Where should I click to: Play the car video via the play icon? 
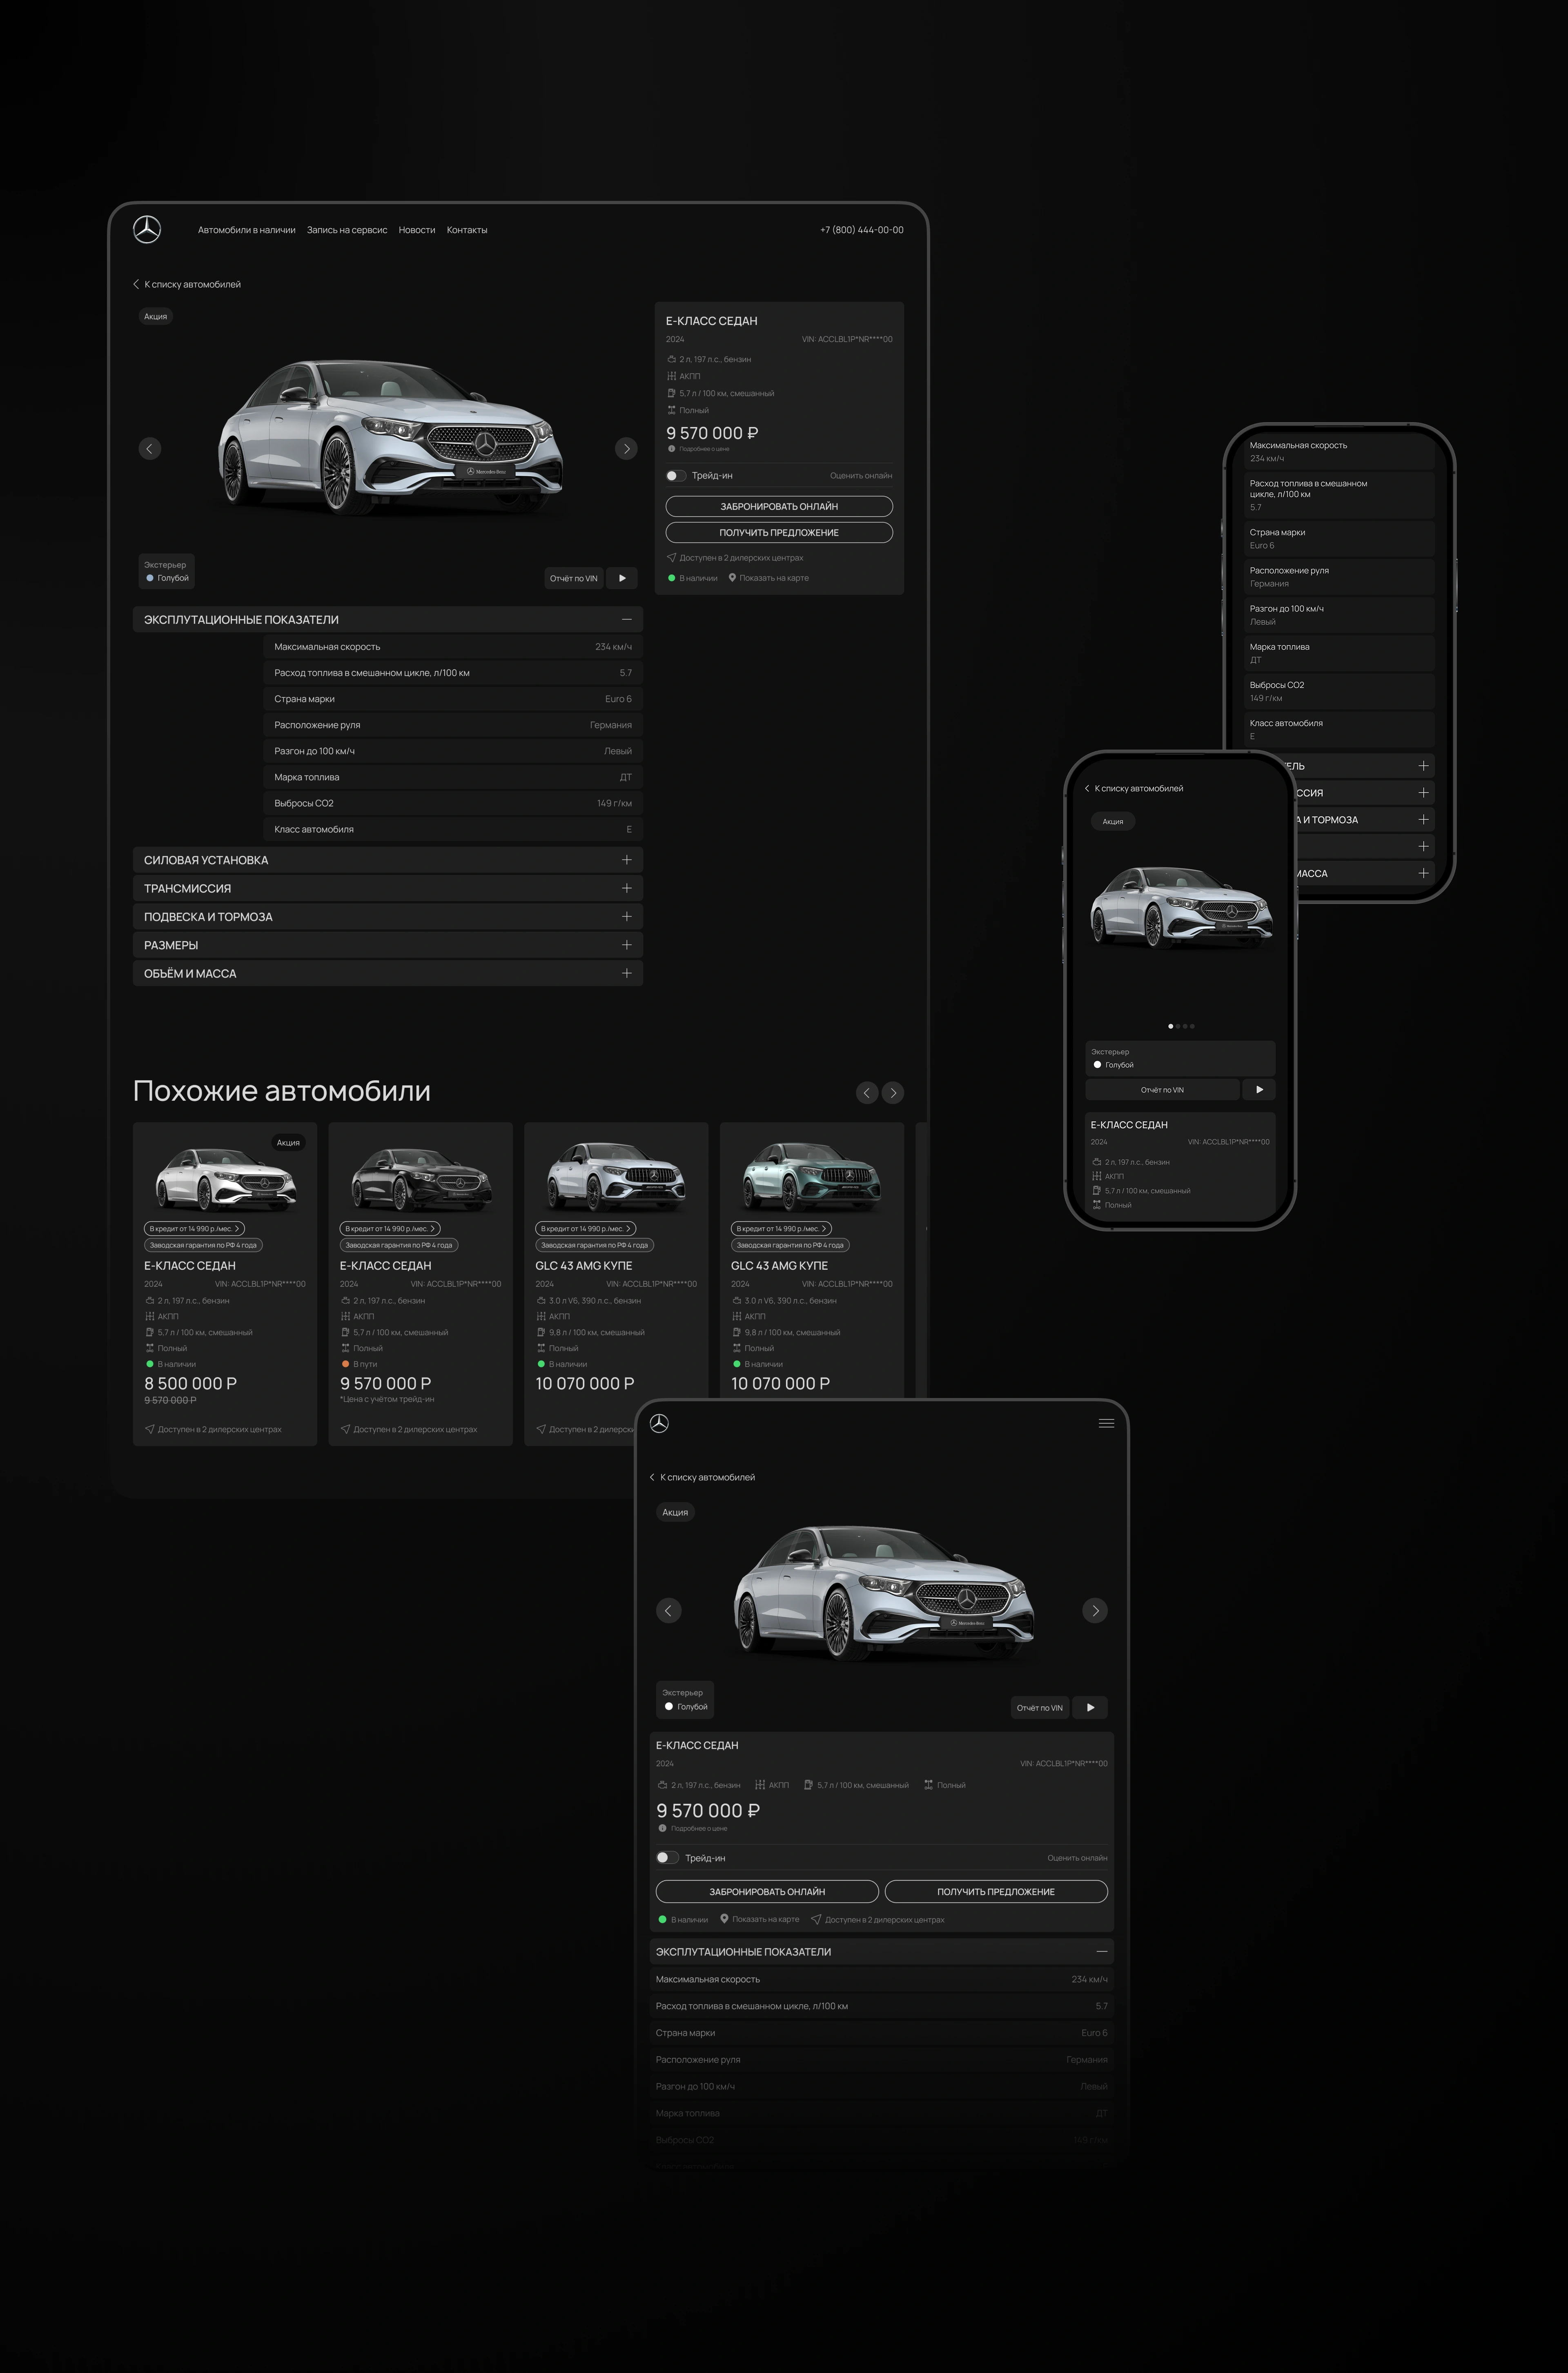622,578
